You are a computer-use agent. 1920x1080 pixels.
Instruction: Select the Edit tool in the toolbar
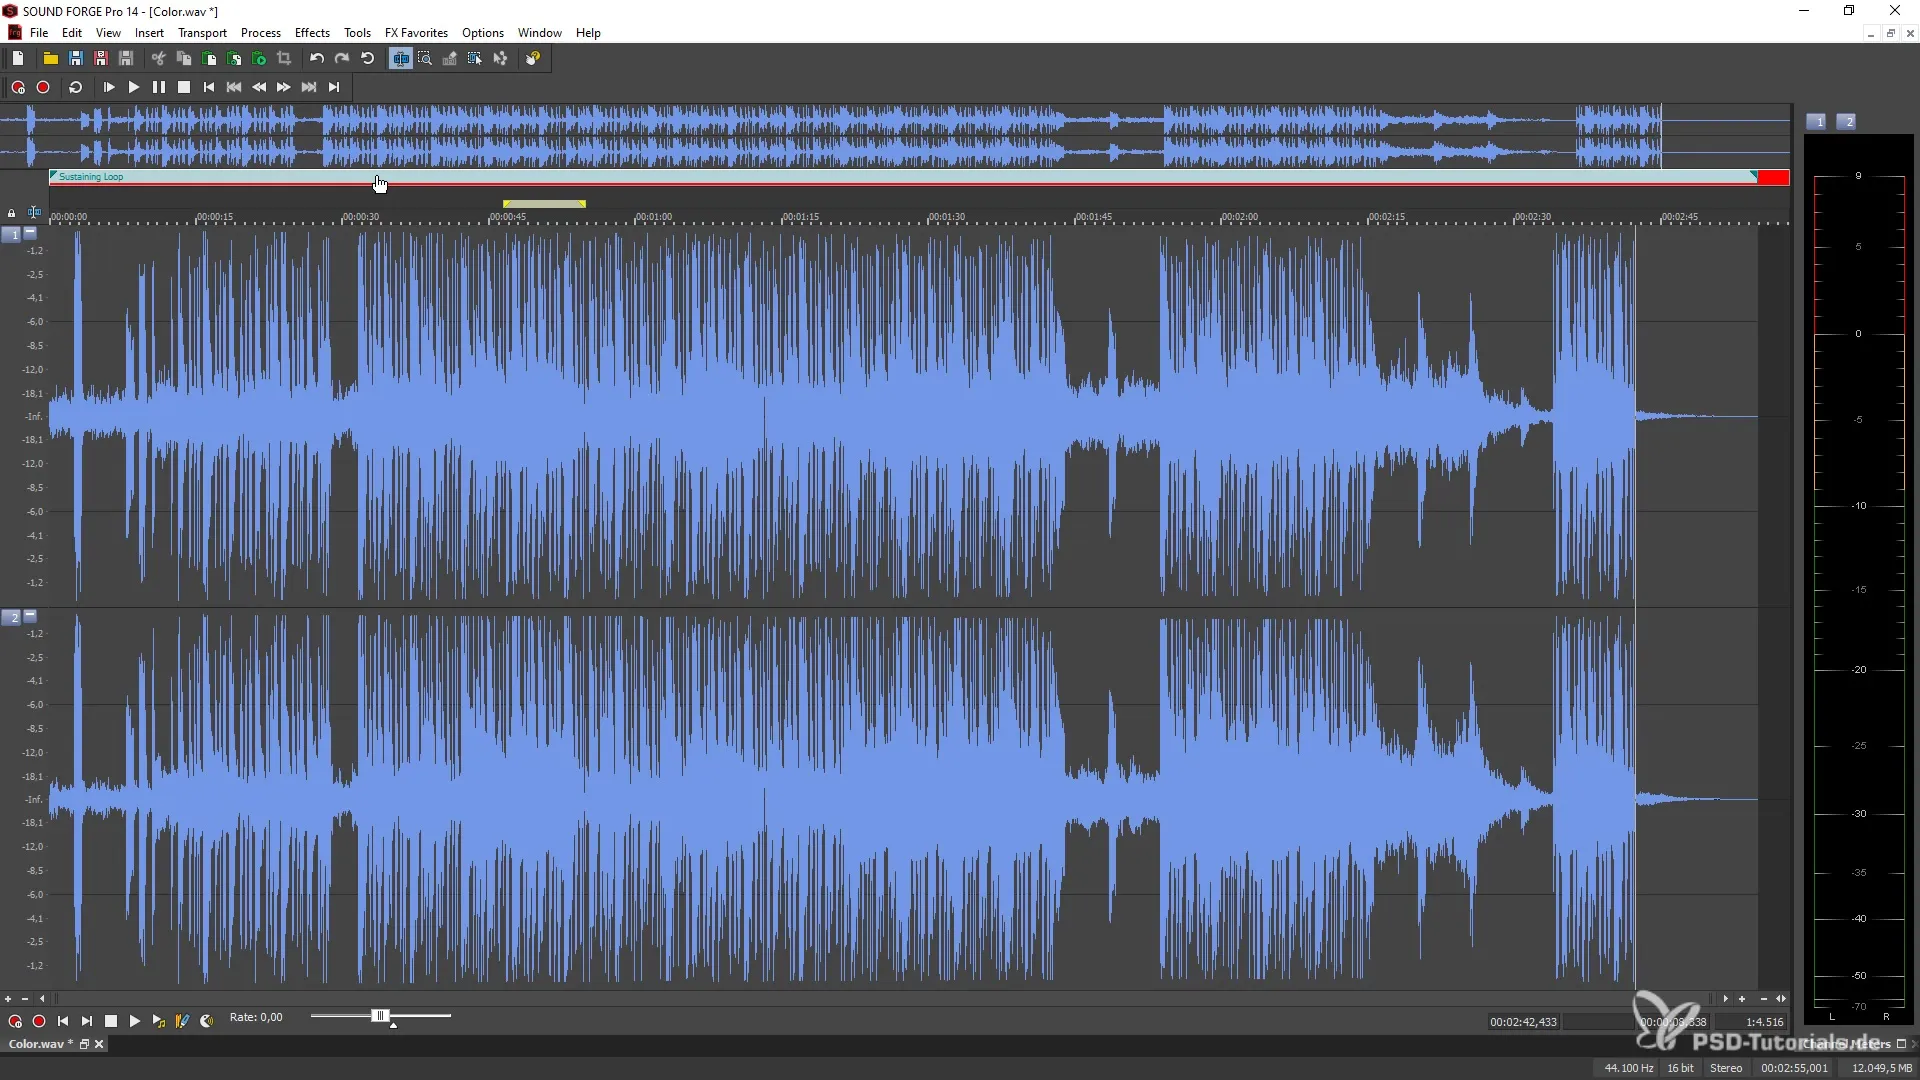(400, 58)
